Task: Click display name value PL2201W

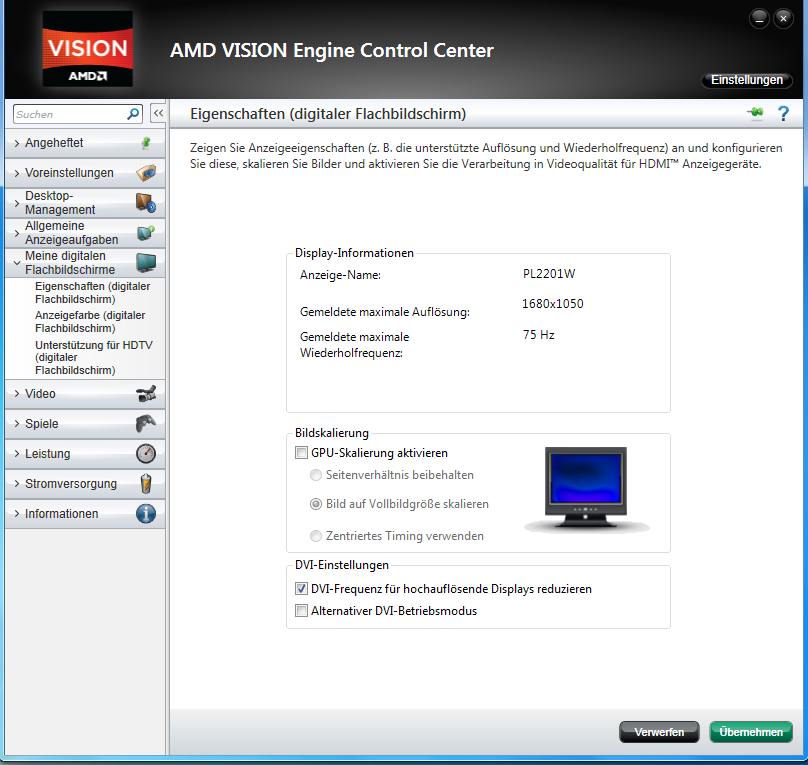Action: (549, 274)
